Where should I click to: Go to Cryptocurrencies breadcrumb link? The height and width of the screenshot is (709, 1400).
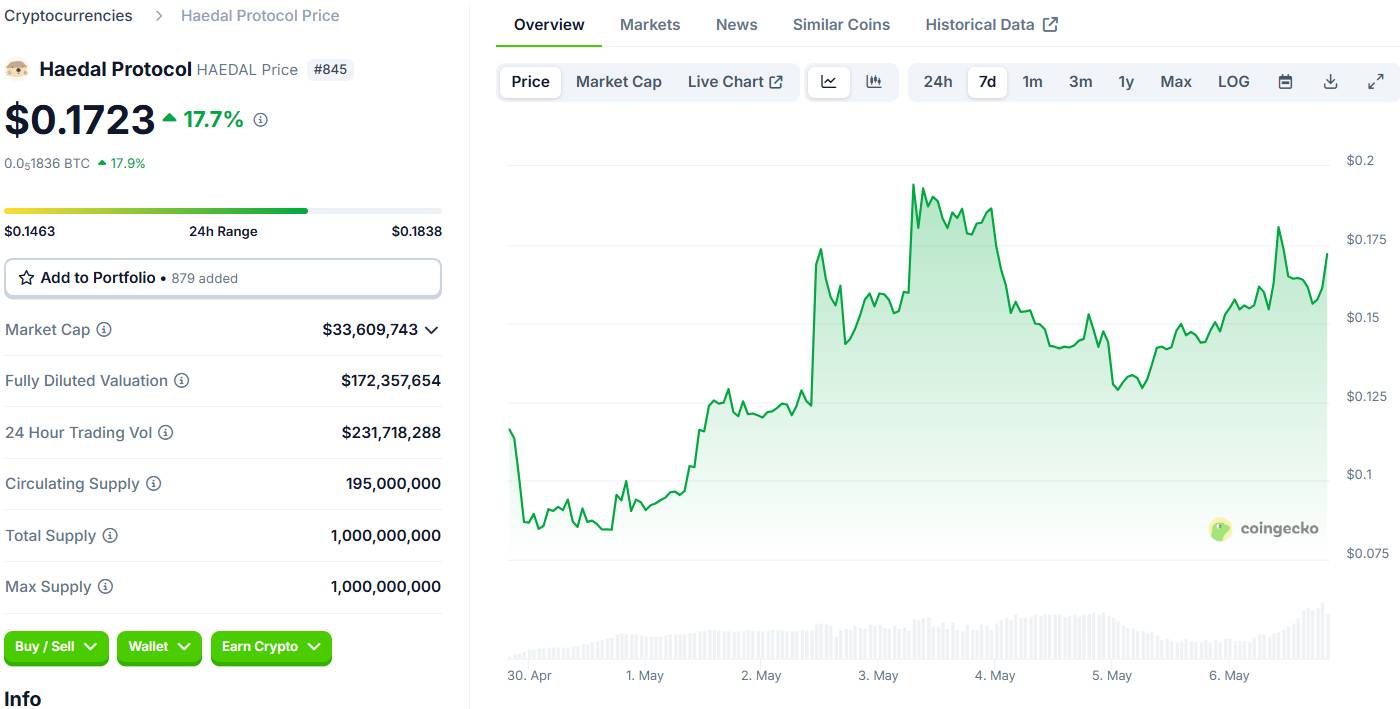(69, 16)
